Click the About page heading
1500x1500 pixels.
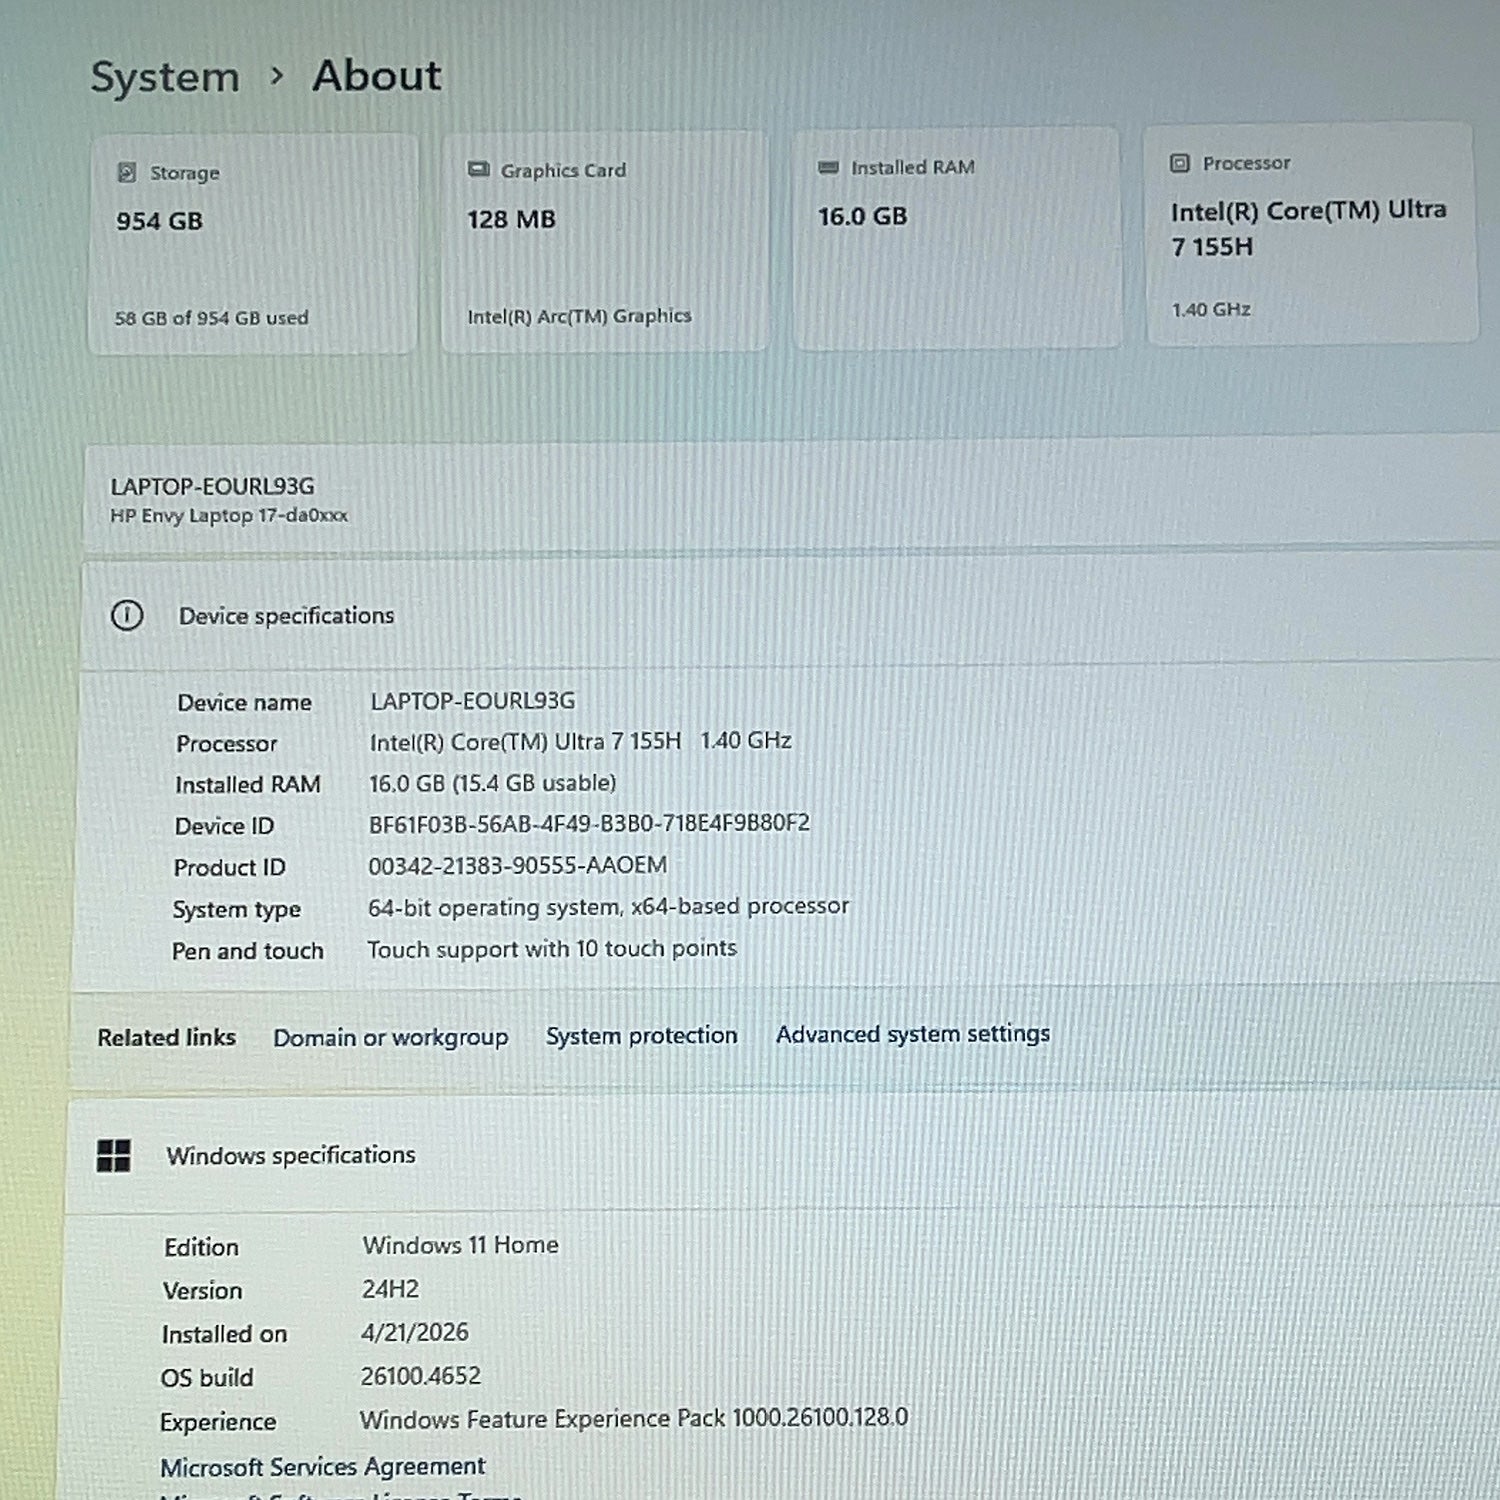[377, 76]
